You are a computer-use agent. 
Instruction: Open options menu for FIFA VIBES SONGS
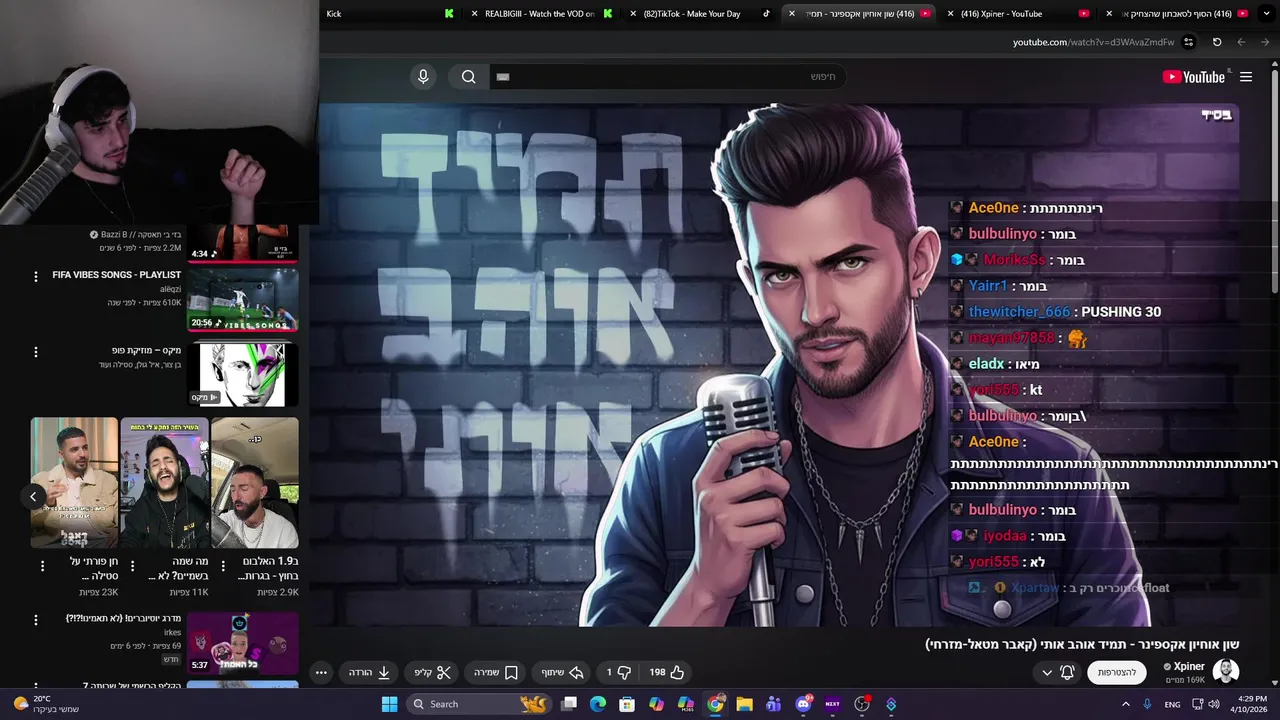(36, 277)
